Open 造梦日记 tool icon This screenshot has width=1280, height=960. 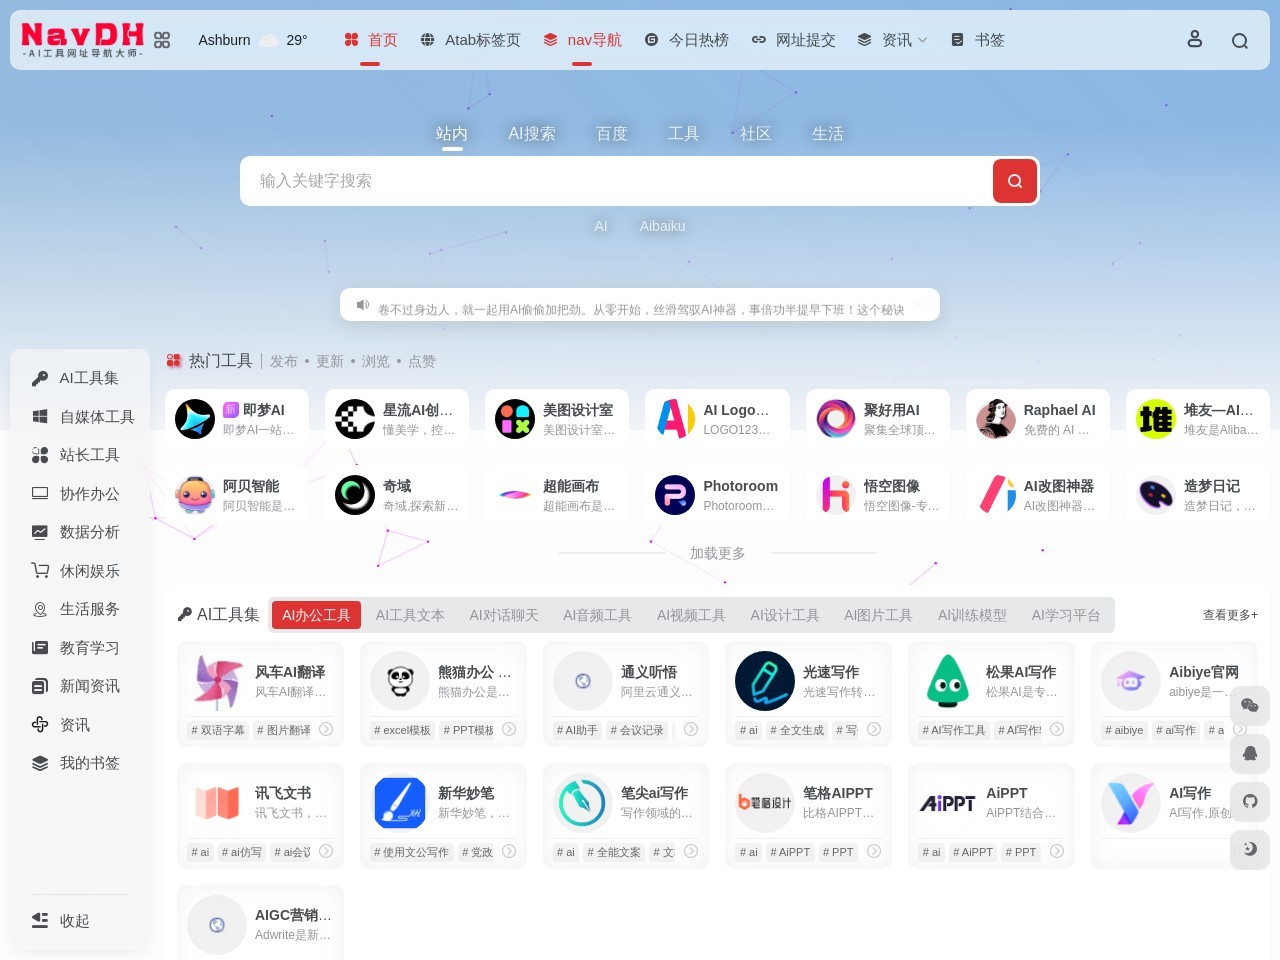pos(1156,495)
